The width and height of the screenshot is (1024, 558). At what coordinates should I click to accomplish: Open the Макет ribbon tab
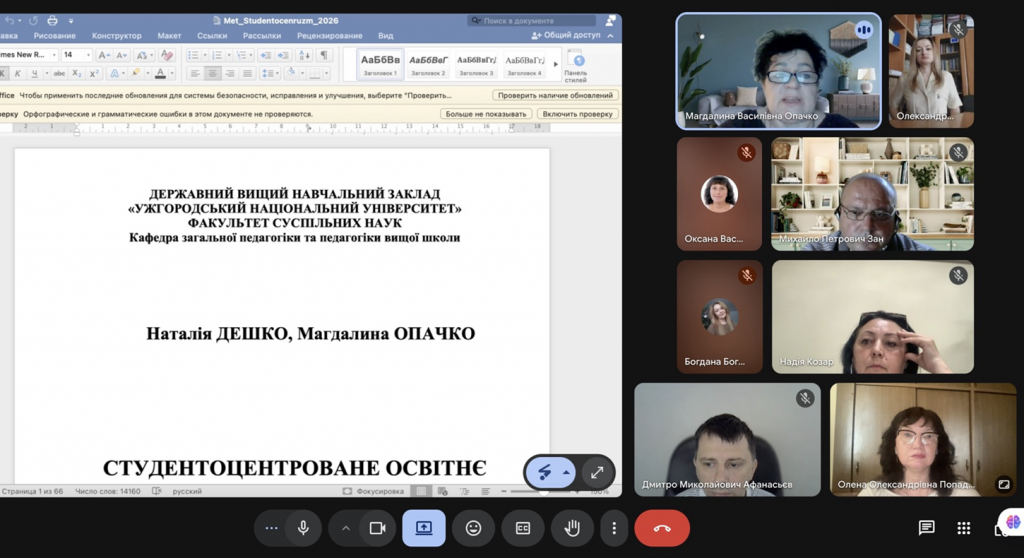click(169, 36)
